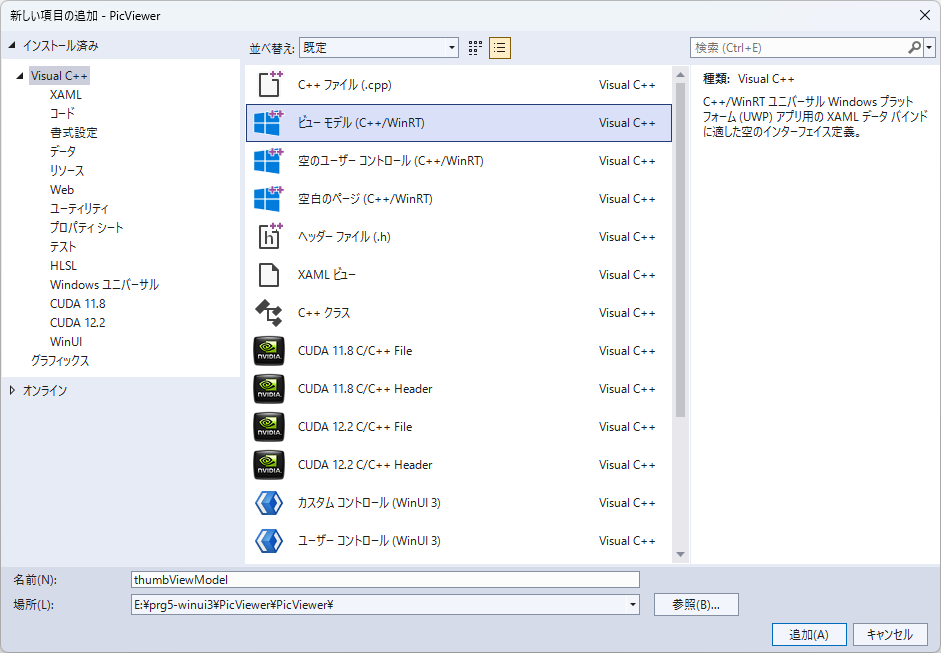Select the データ category
Screen dimensions: 941x653
[x=63, y=152]
